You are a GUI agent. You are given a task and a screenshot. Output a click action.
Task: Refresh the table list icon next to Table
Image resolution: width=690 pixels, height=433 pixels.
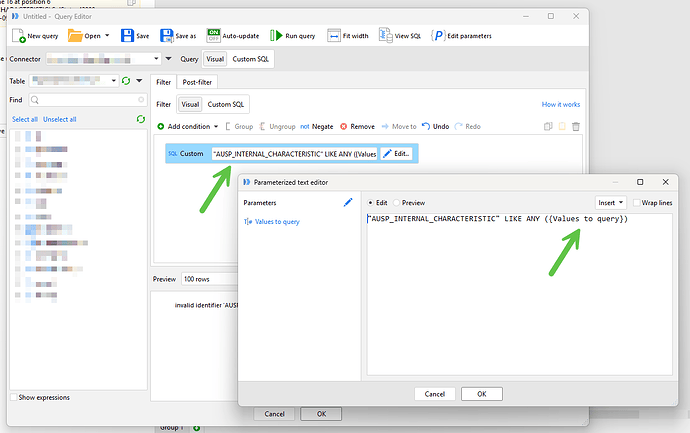tap(126, 81)
